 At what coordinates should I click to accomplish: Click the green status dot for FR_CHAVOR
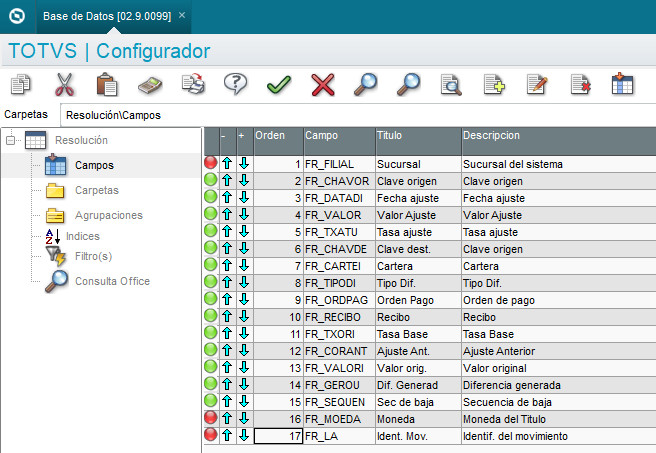(211, 179)
